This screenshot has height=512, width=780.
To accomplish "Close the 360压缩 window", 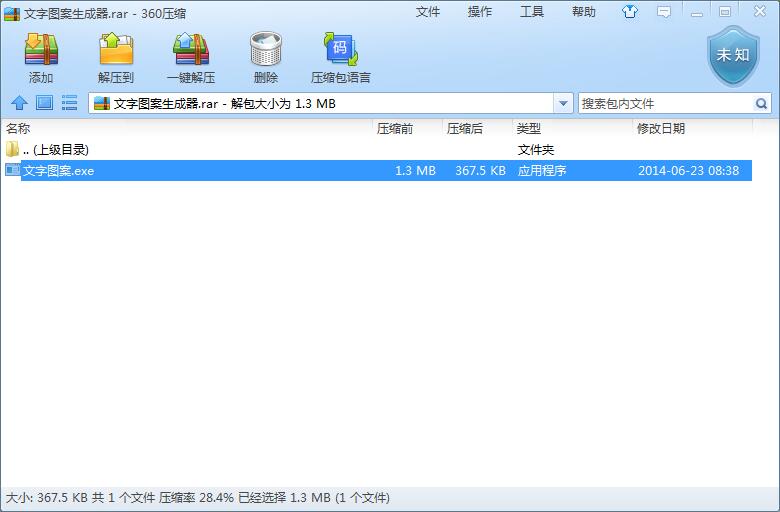I will tap(760, 11).
